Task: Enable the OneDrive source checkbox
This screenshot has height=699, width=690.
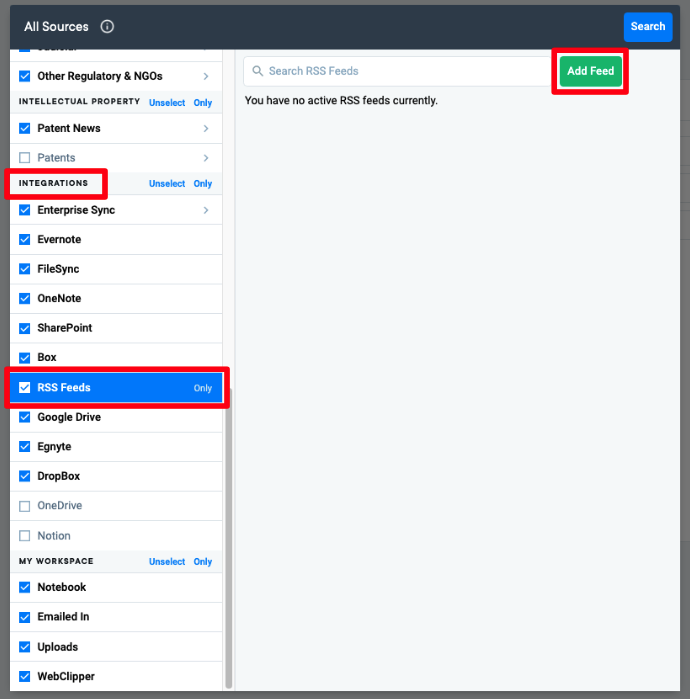Action: click(x=25, y=506)
